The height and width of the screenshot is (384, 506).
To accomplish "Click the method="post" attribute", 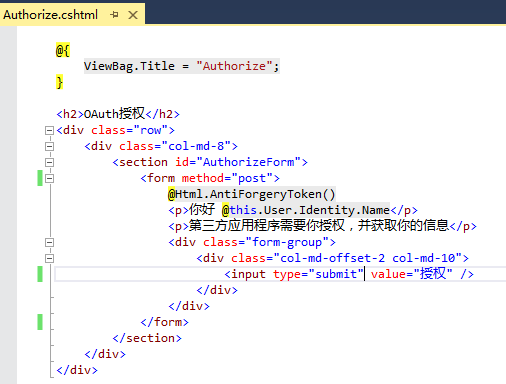I will click(227, 178).
